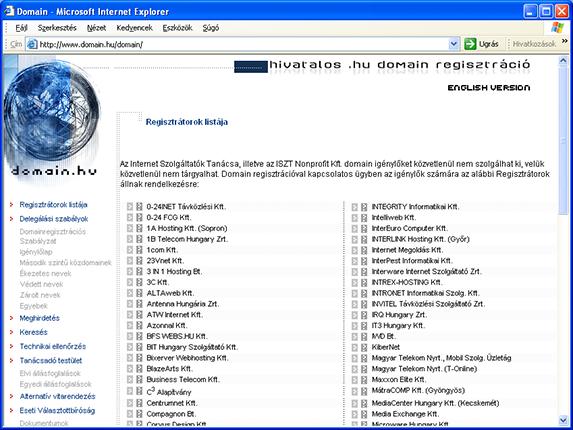
Task: Click the arrow icon beside KiberNet
Action: [354, 347]
